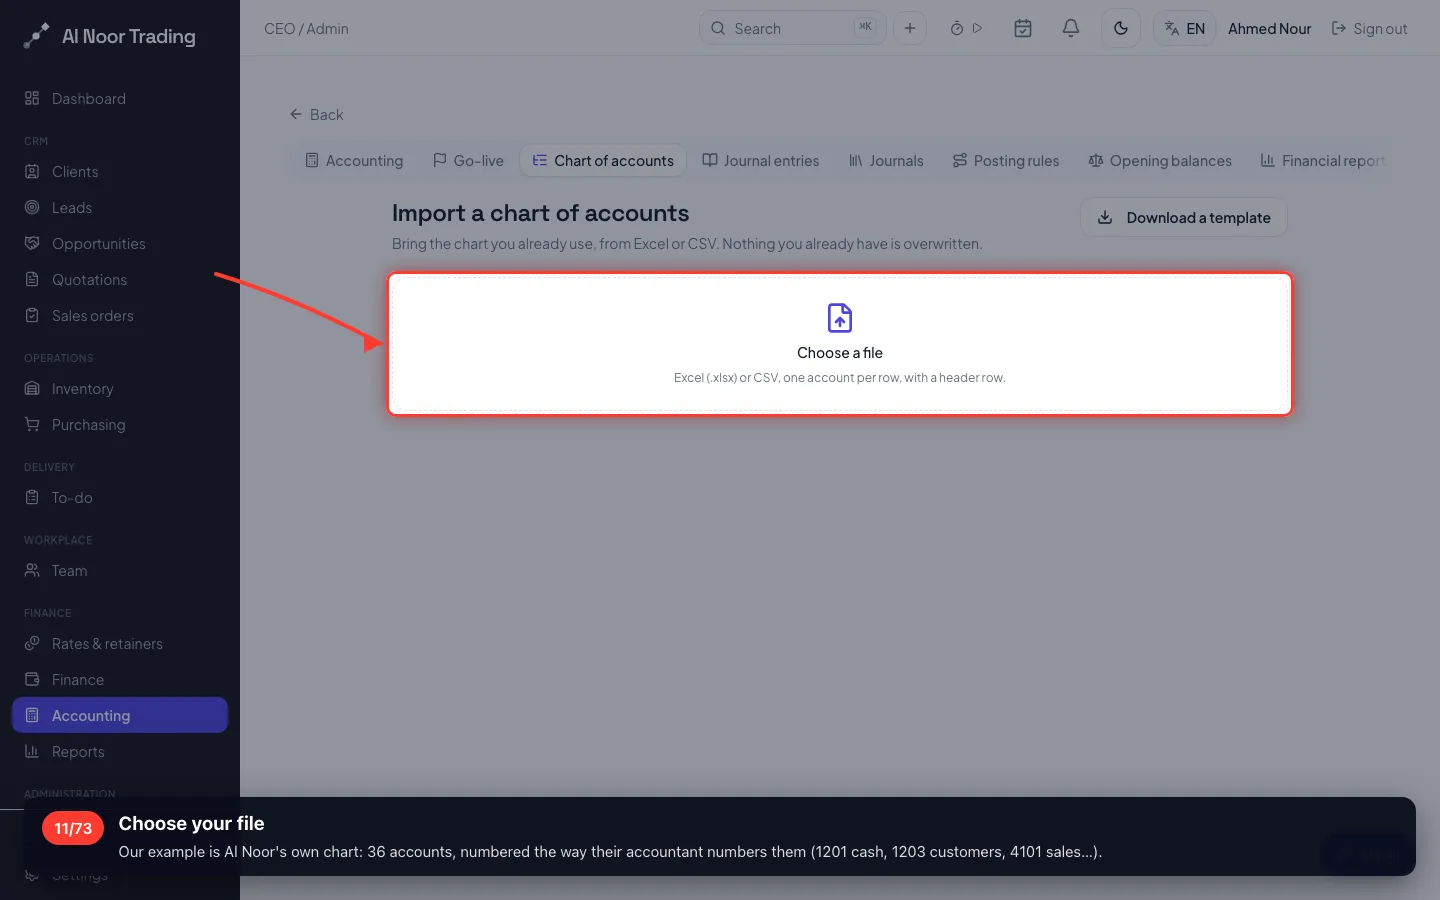Select the Chart of accounts tab
Screen dimensions: 1440x900
coord(603,161)
